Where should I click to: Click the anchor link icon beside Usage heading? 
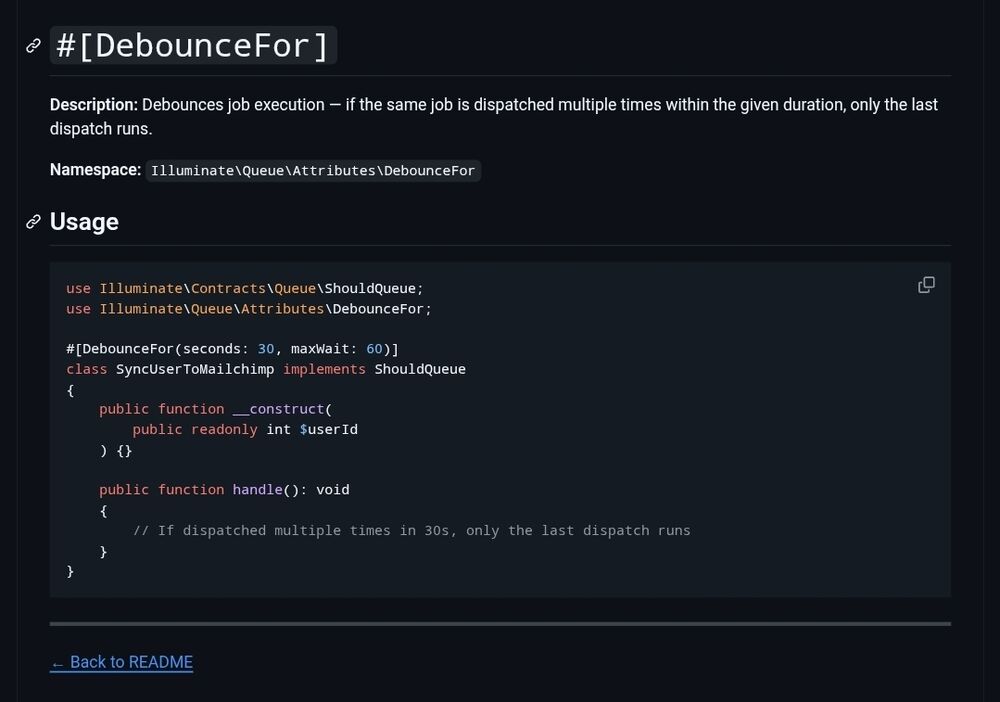pos(33,222)
